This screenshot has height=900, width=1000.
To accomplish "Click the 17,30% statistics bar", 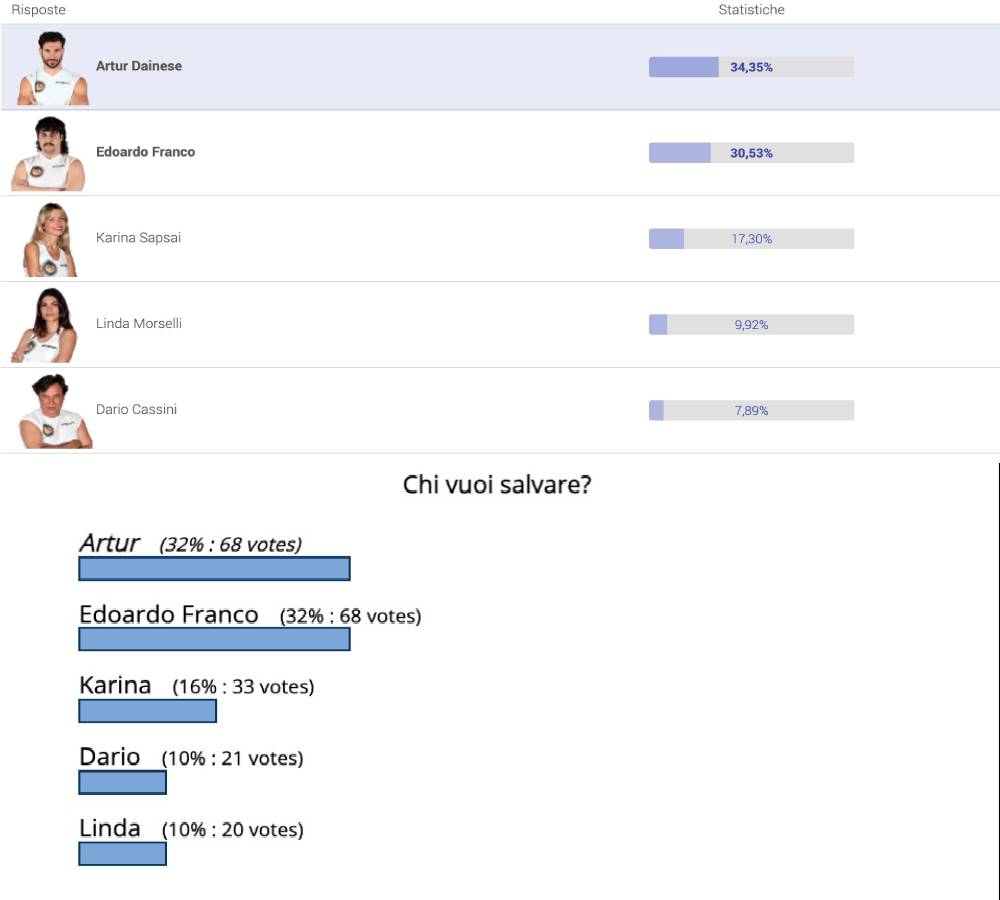I will 751,239.
